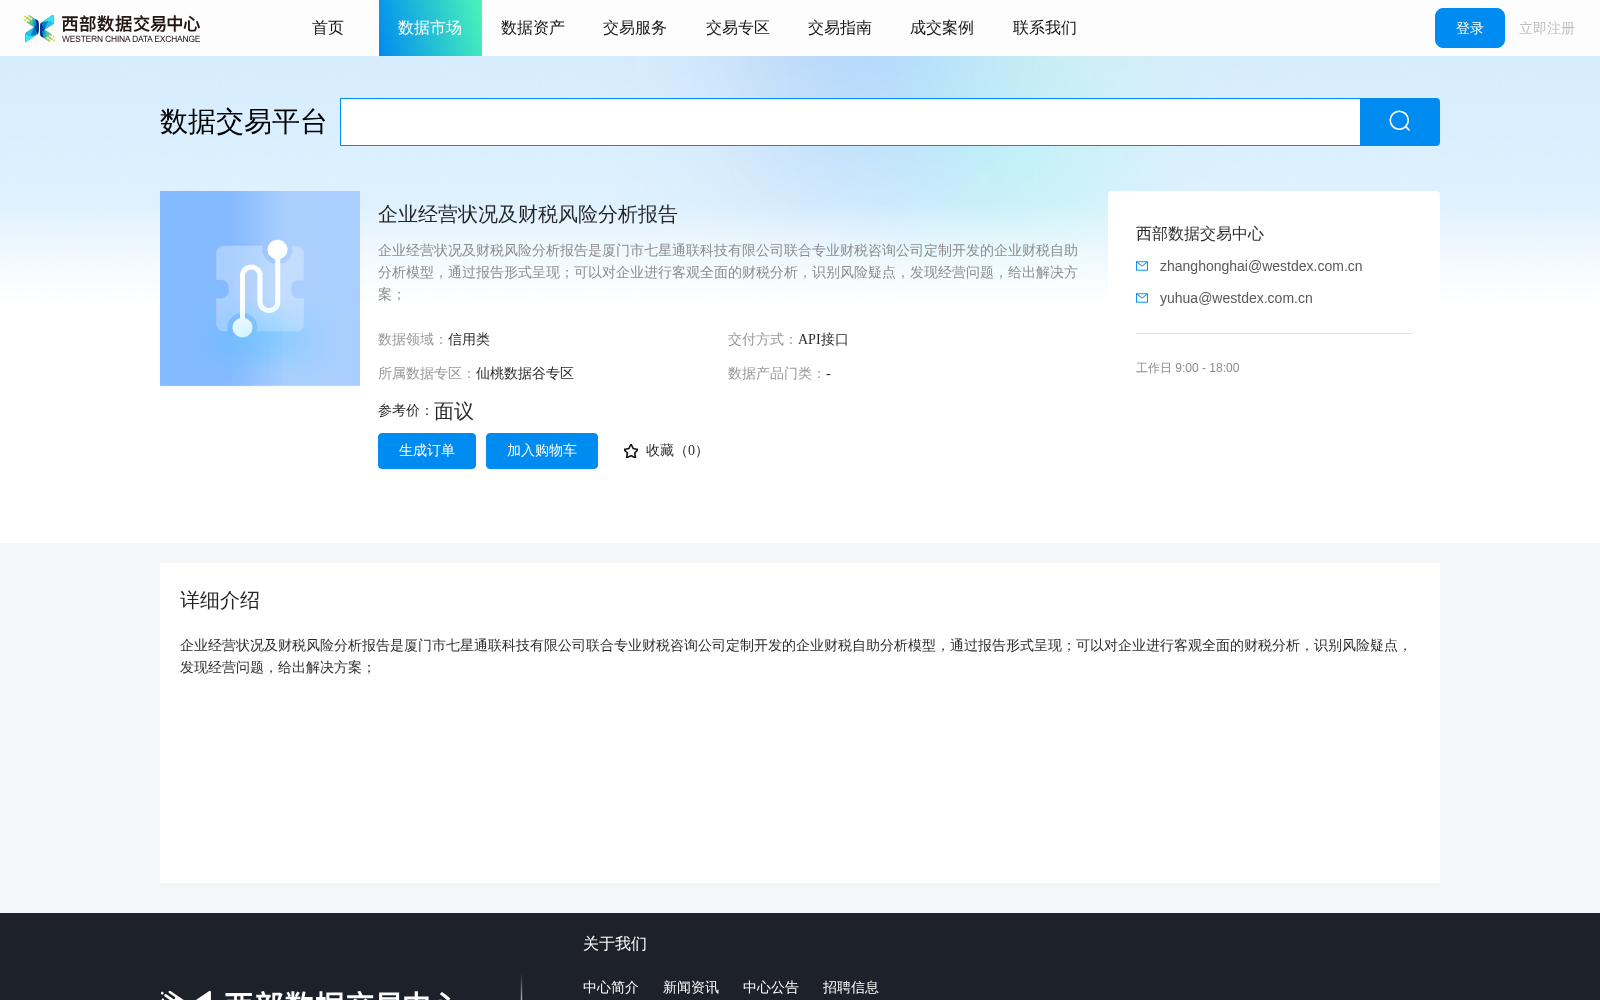Go to 首页 in navigation
The image size is (1600, 1000).
point(328,28)
